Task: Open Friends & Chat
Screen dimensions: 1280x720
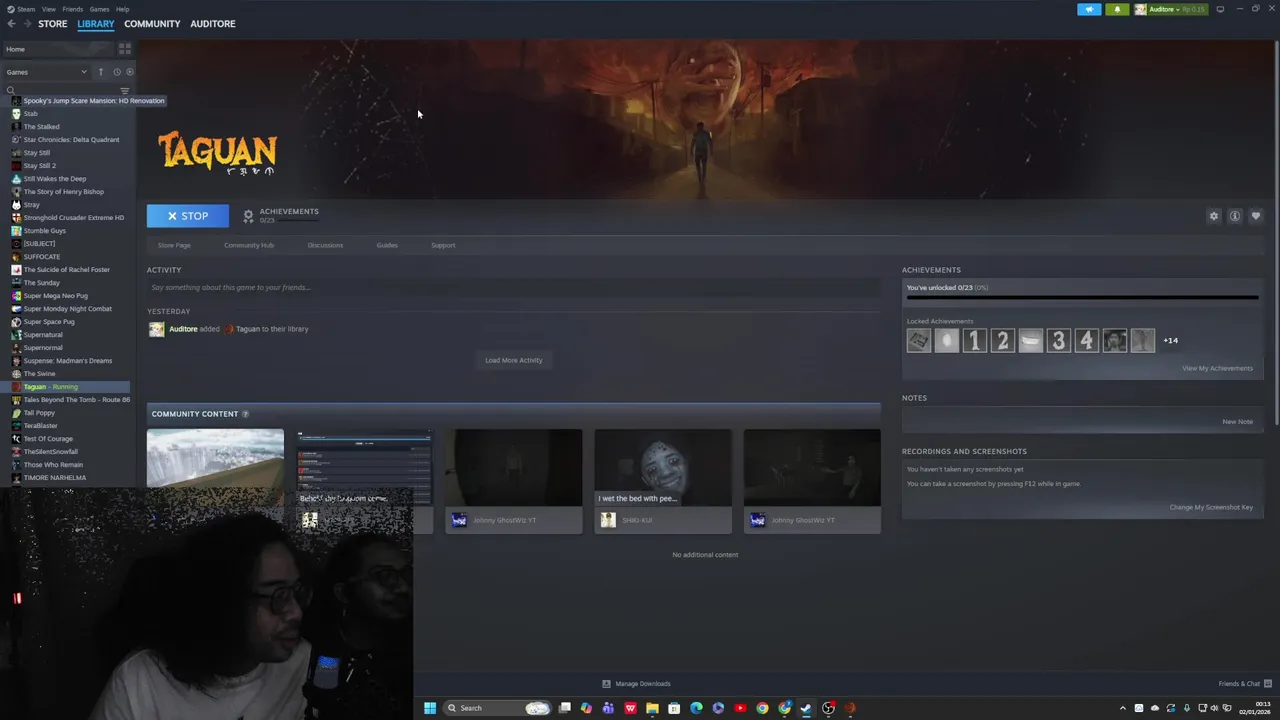Action: tap(1245, 684)
